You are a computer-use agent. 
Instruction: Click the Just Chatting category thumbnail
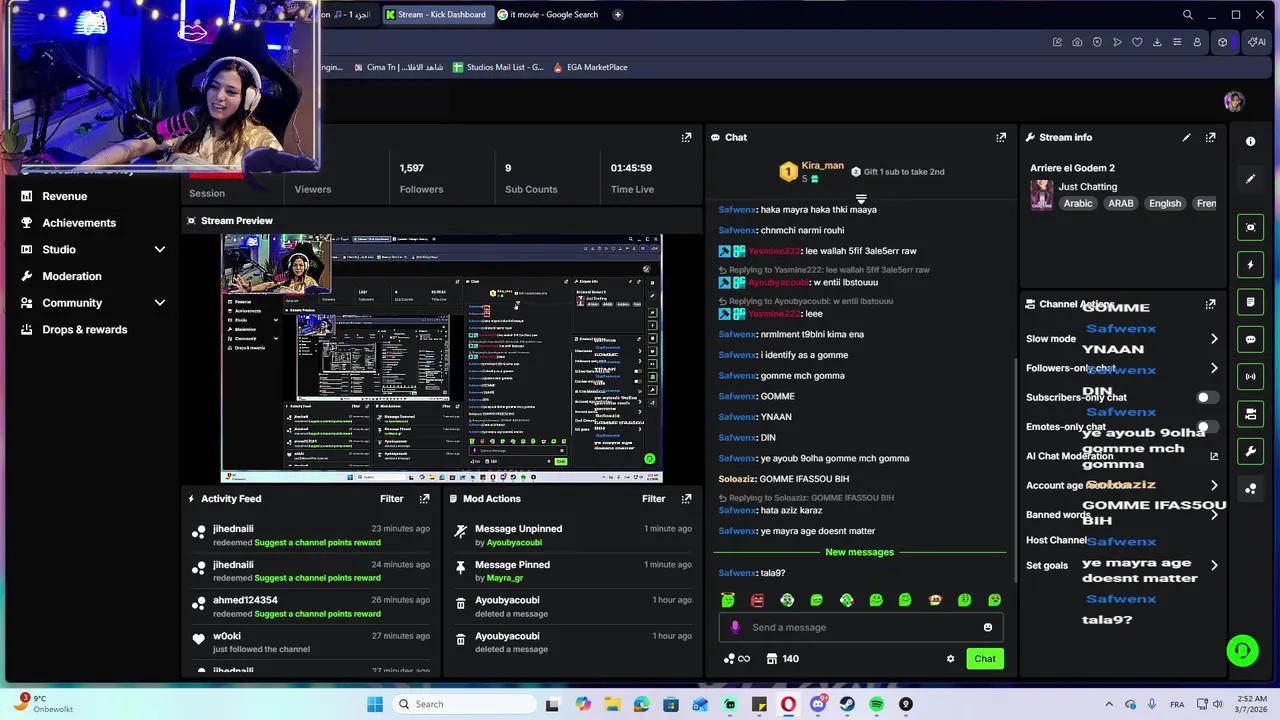point(1041,195)
